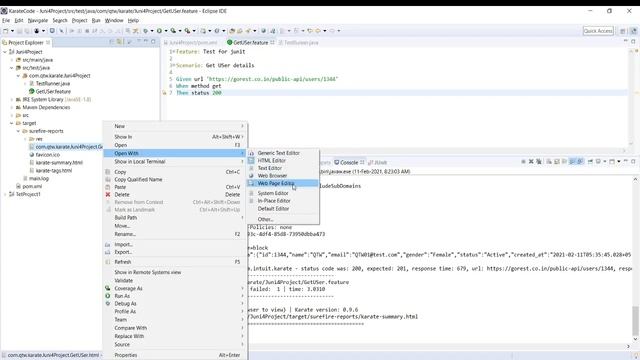Click Copy Qualified Name in context menu
This screenshot has height=360, width=640.
[175, 180]
